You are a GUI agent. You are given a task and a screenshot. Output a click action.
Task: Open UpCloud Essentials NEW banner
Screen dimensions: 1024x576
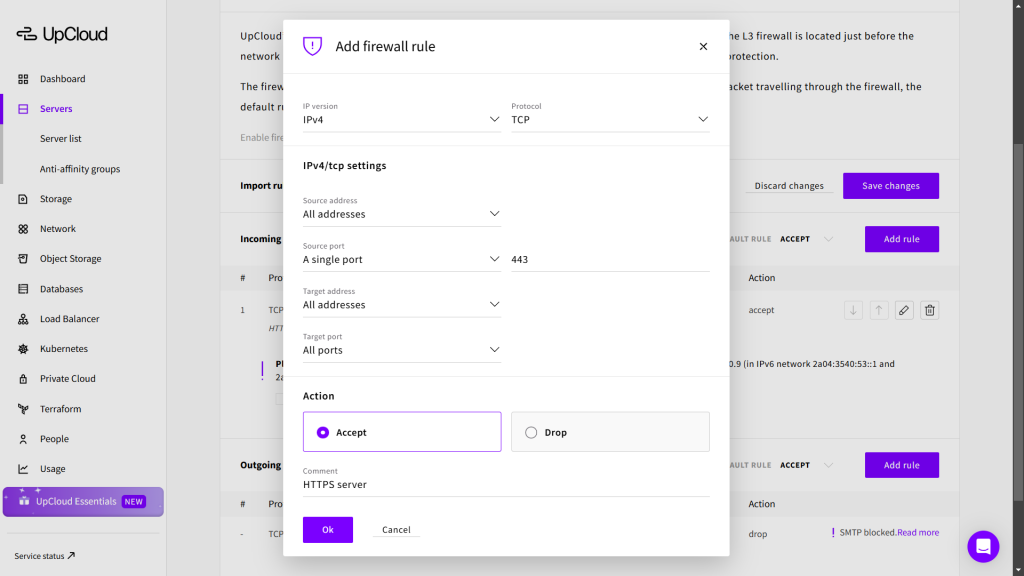83,502
